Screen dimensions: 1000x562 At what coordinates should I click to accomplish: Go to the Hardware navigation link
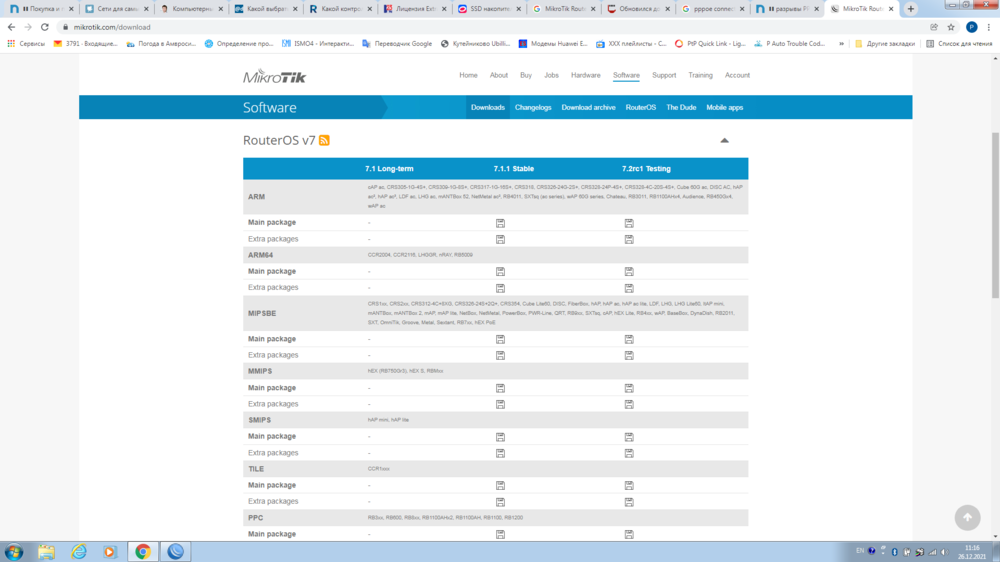[x=585, y=75]
